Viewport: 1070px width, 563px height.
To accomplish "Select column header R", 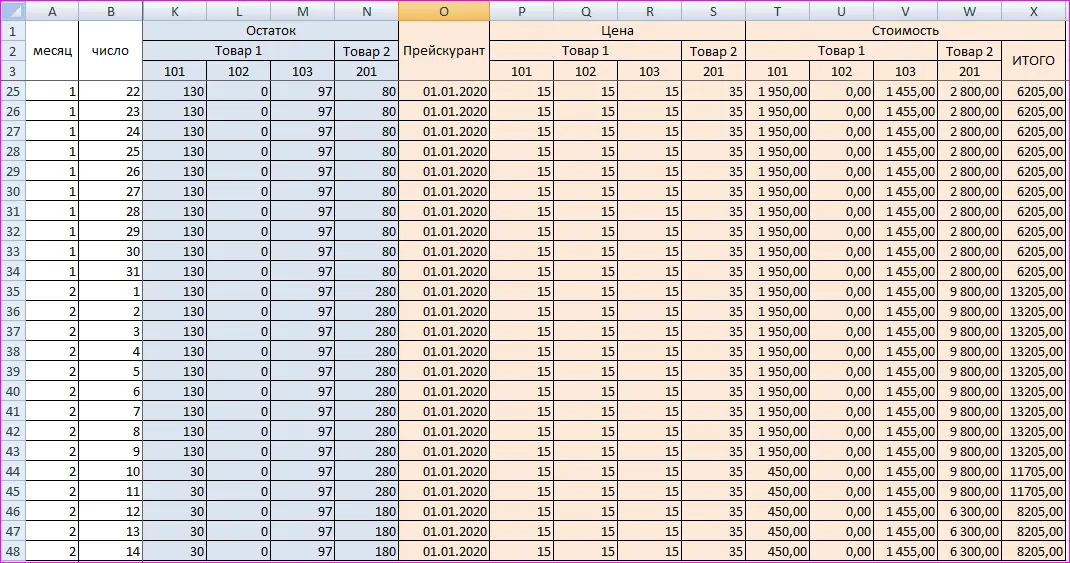I will [x=650, y=11].
